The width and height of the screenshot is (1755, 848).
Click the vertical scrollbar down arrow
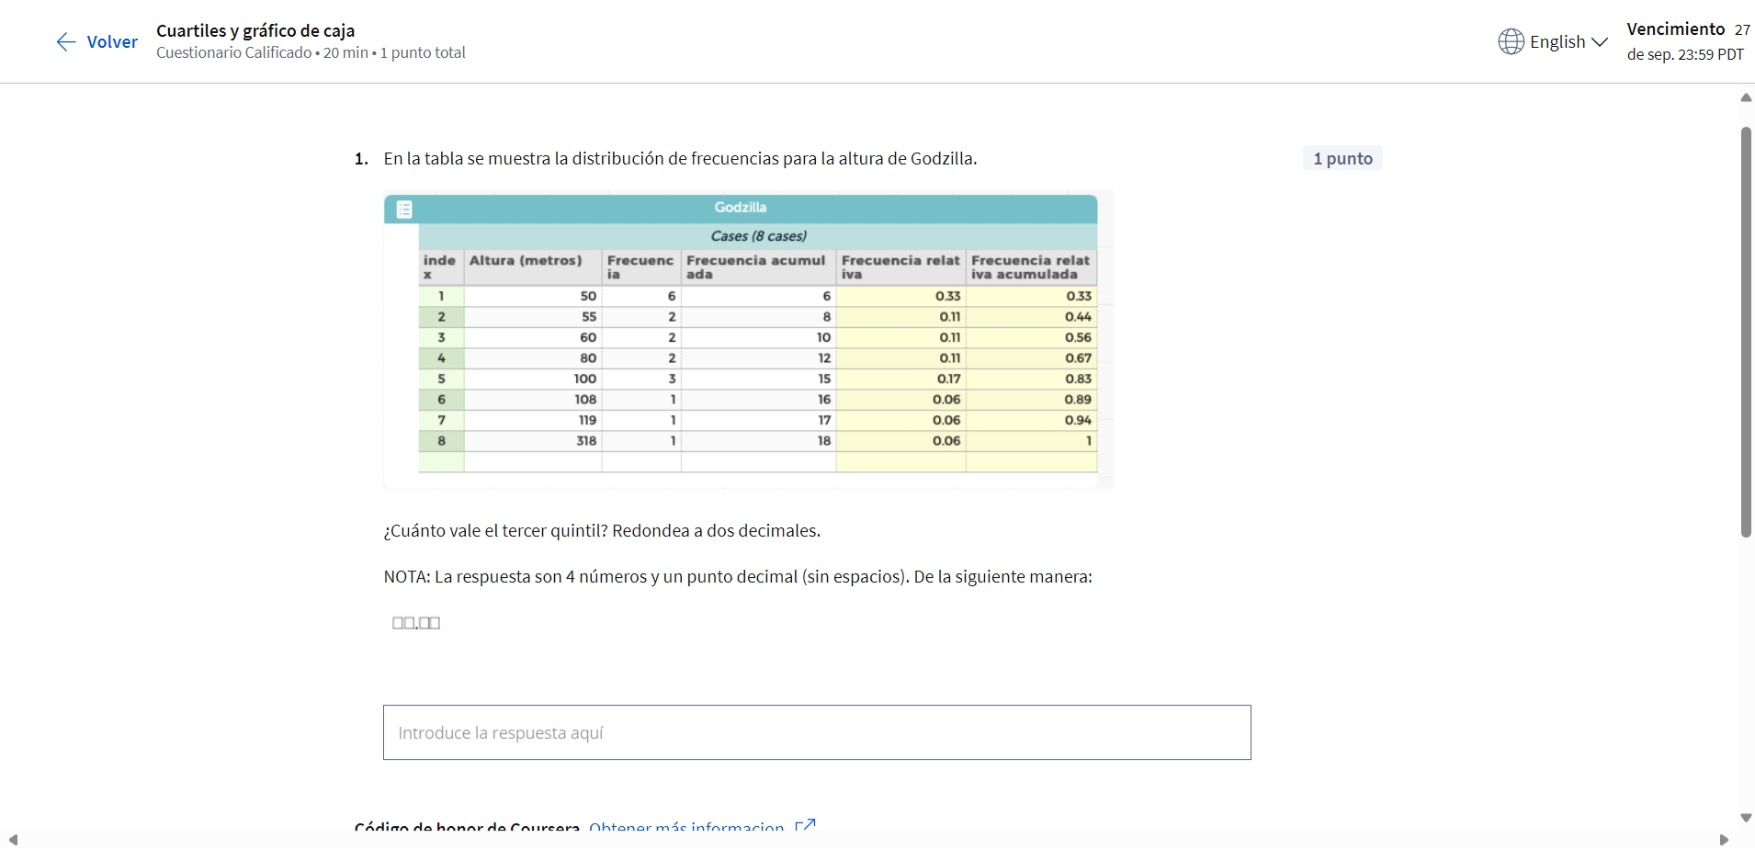click(x=1746, y=818)
